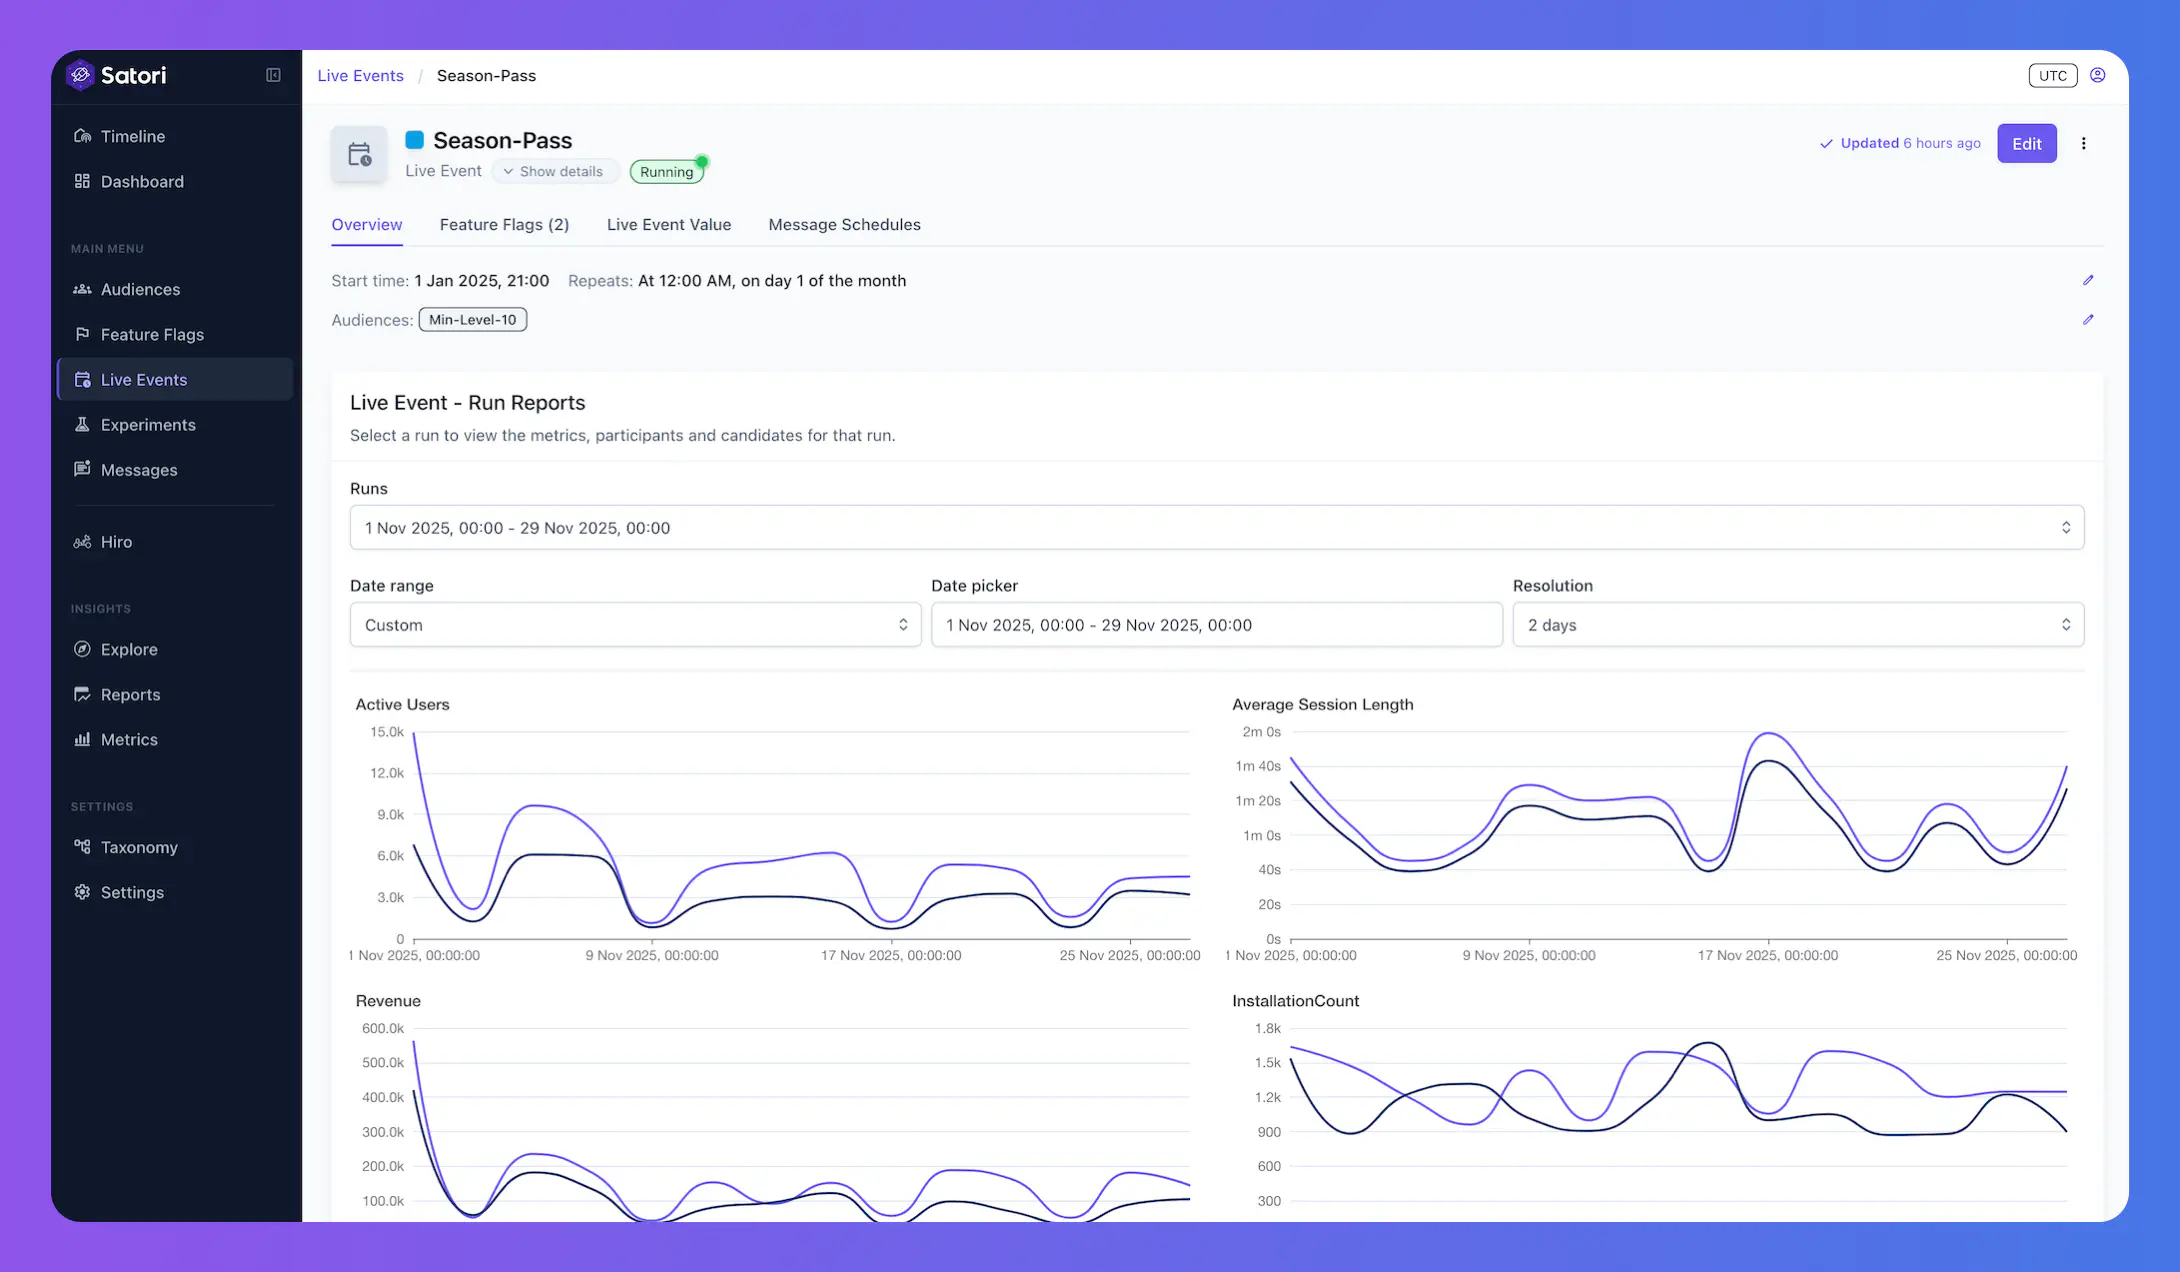
Task: Click the Edit button
Action: point(2026,143)
